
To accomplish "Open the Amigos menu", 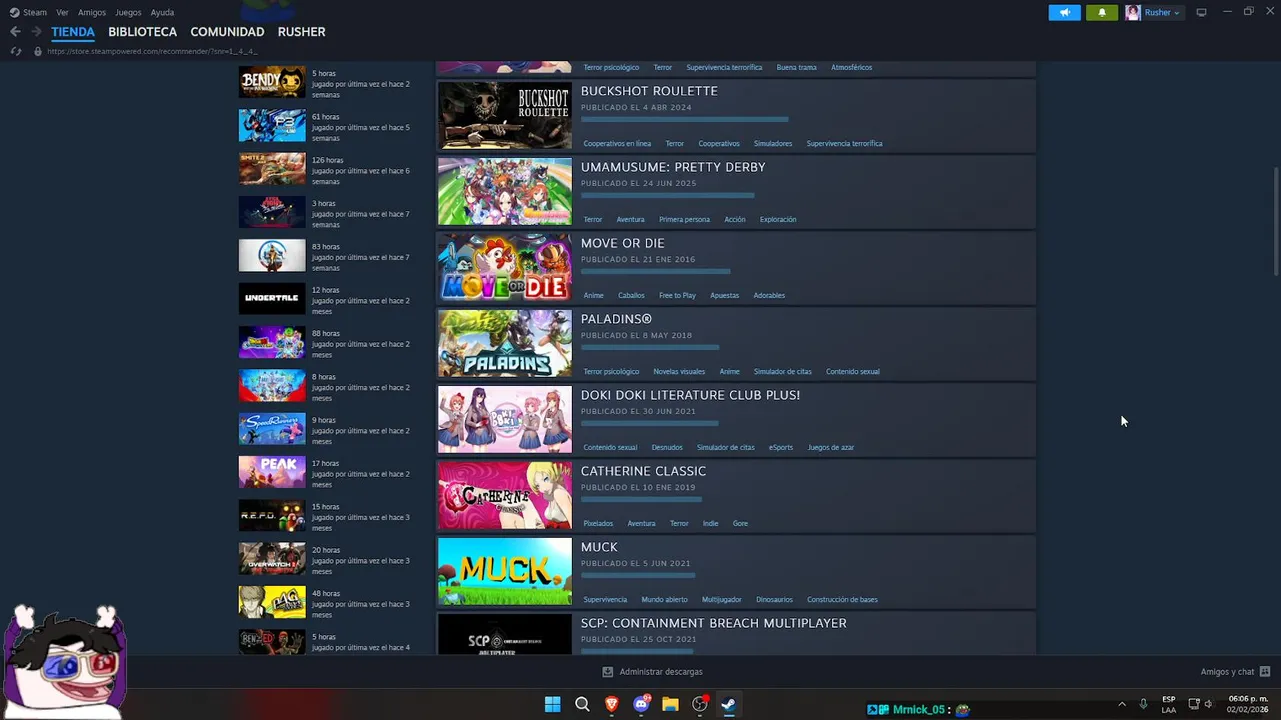I will pos(92,12).
